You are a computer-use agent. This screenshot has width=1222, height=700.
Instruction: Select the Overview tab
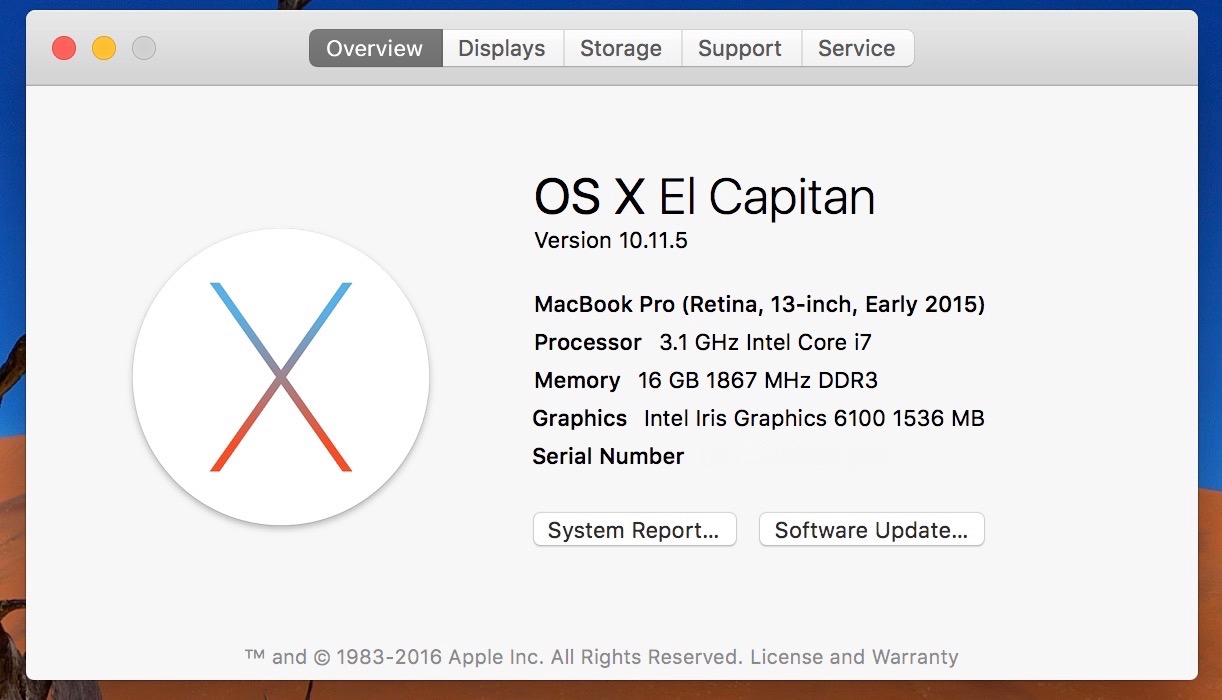point(375,48)
